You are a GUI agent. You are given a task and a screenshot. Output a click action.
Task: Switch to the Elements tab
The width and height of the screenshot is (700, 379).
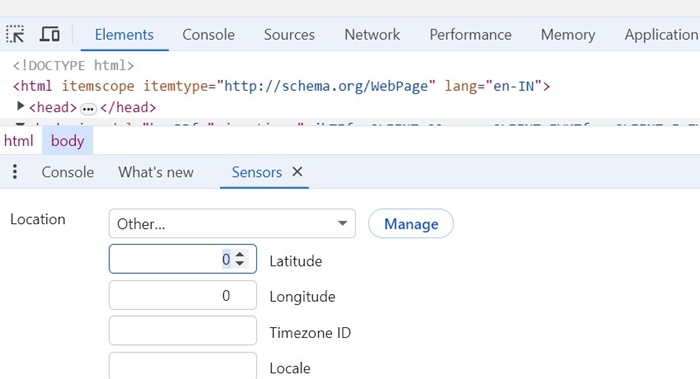click(x=124, y=34)
